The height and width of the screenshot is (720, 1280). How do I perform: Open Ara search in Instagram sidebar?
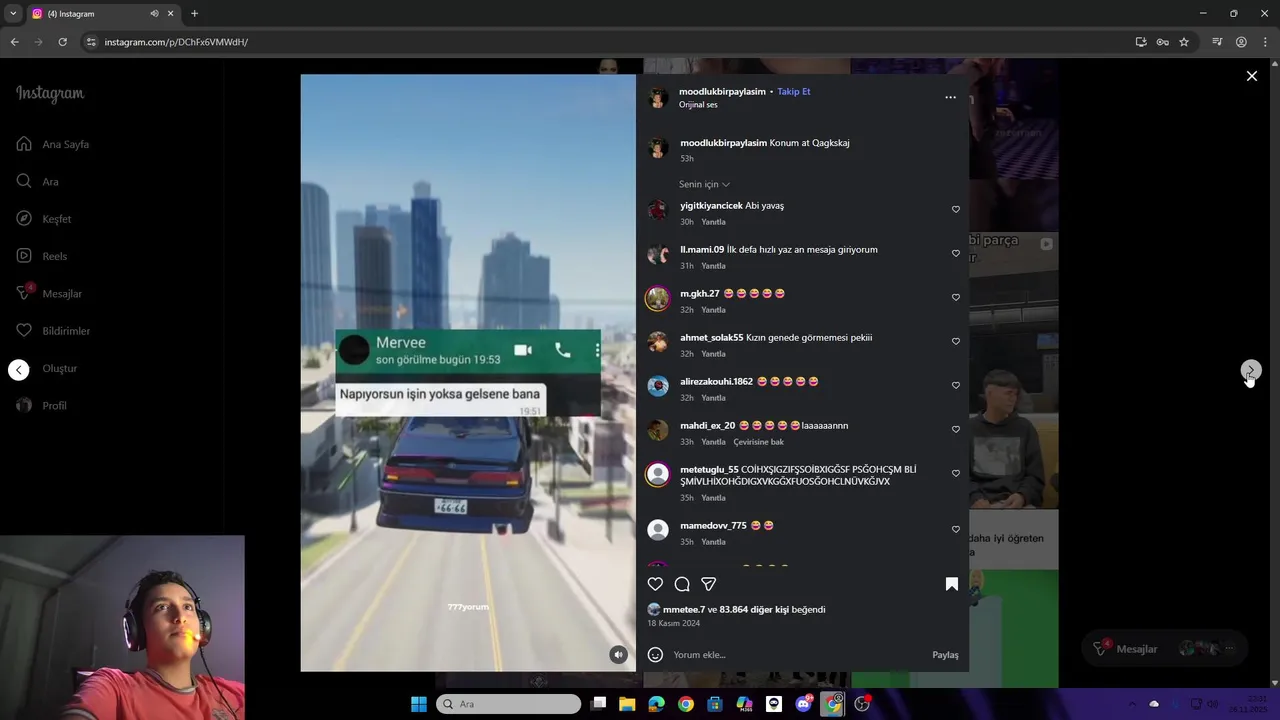click(x=24, y=181)
